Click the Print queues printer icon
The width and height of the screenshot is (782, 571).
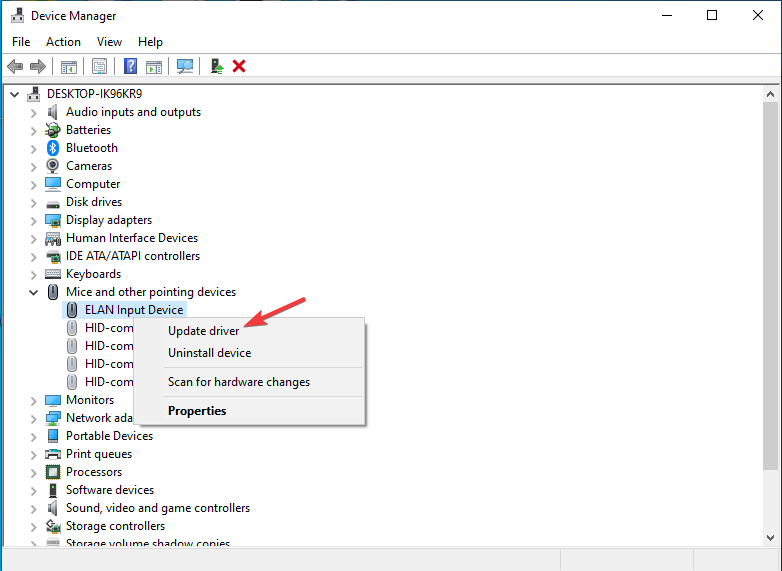point(53,454)
